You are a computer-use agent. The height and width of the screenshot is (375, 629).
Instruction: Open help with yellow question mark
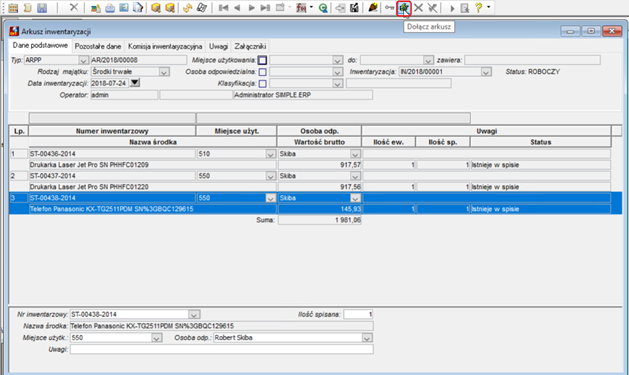[478, 8]
